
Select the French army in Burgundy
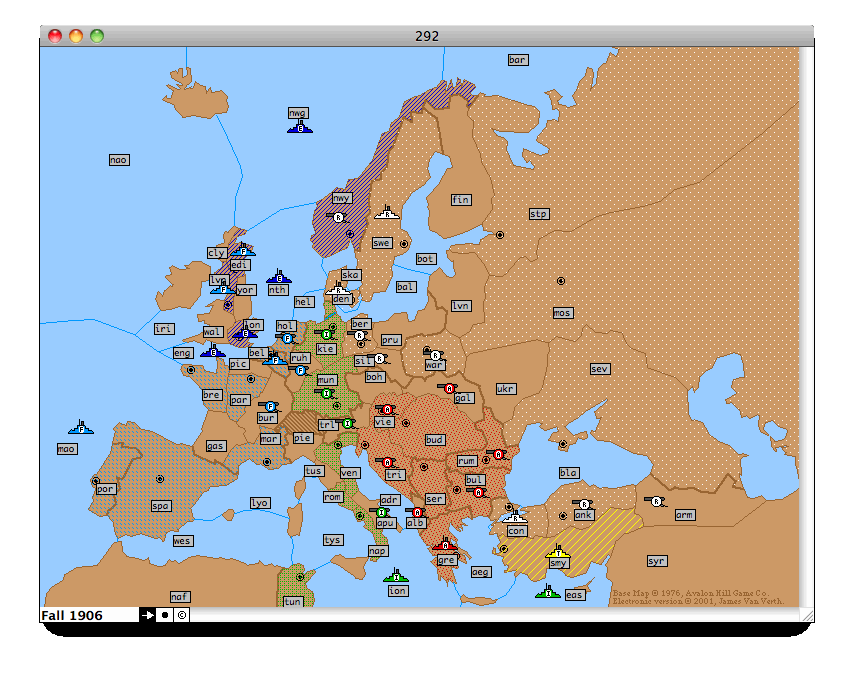click(270, 406)
